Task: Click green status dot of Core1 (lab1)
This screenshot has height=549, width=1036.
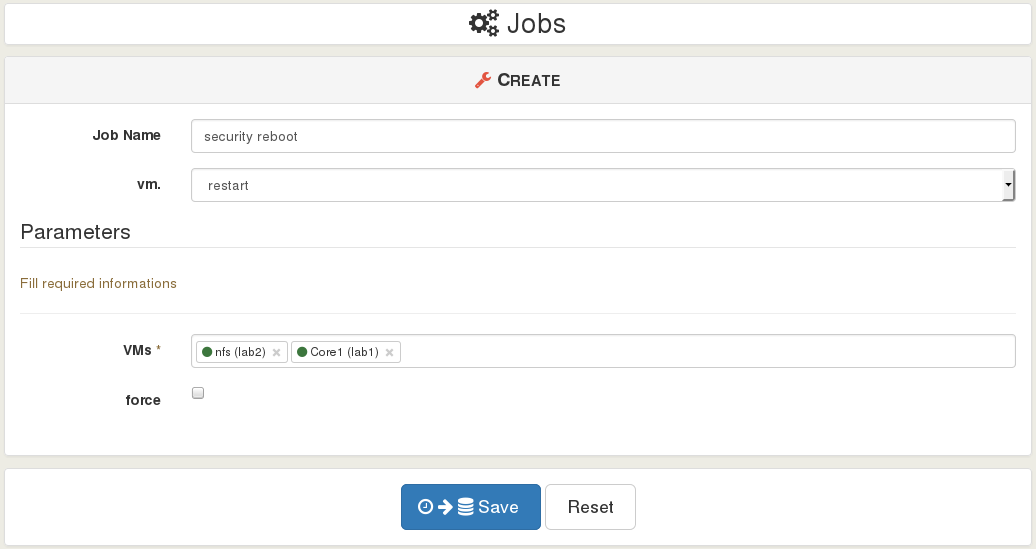Action: [302, 352]
